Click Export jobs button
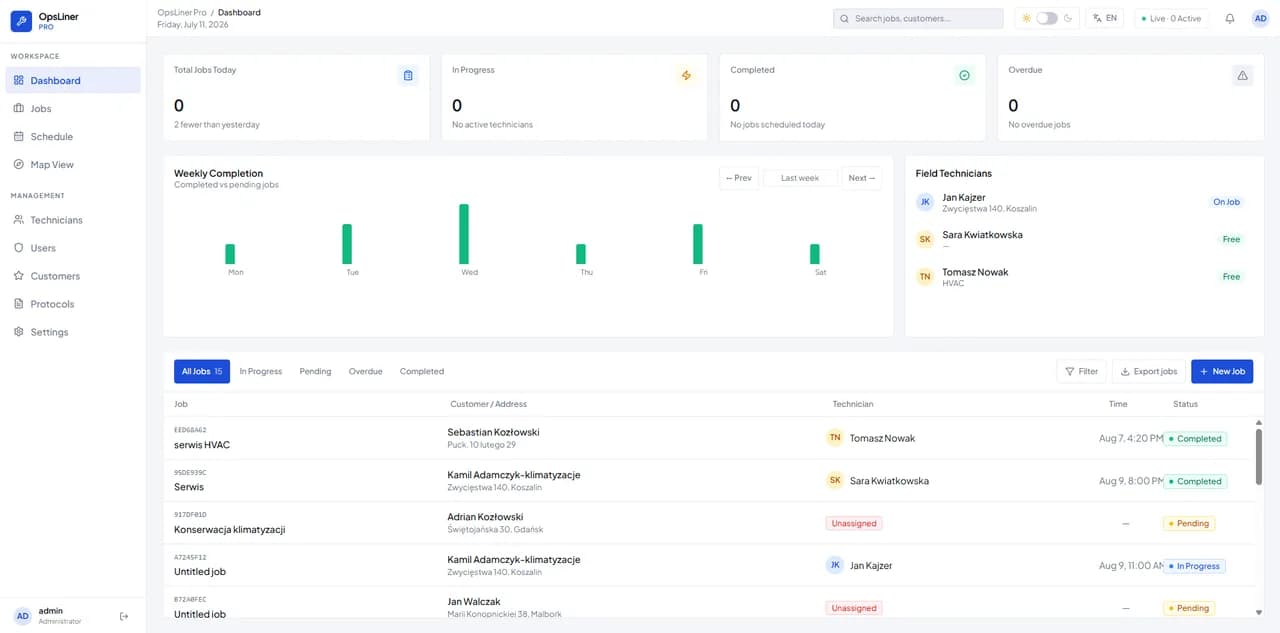Screen dimensions: 1280x633 click(x=1149, y=371)
